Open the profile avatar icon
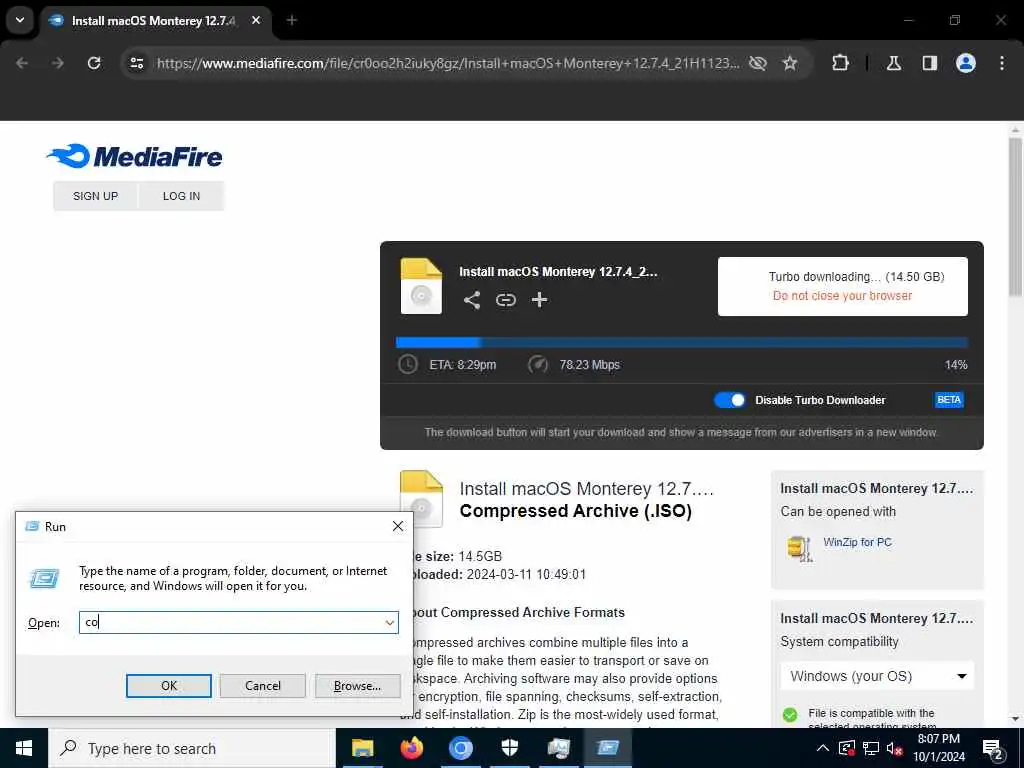This screenshot has height=768, width=1024. 966,63
